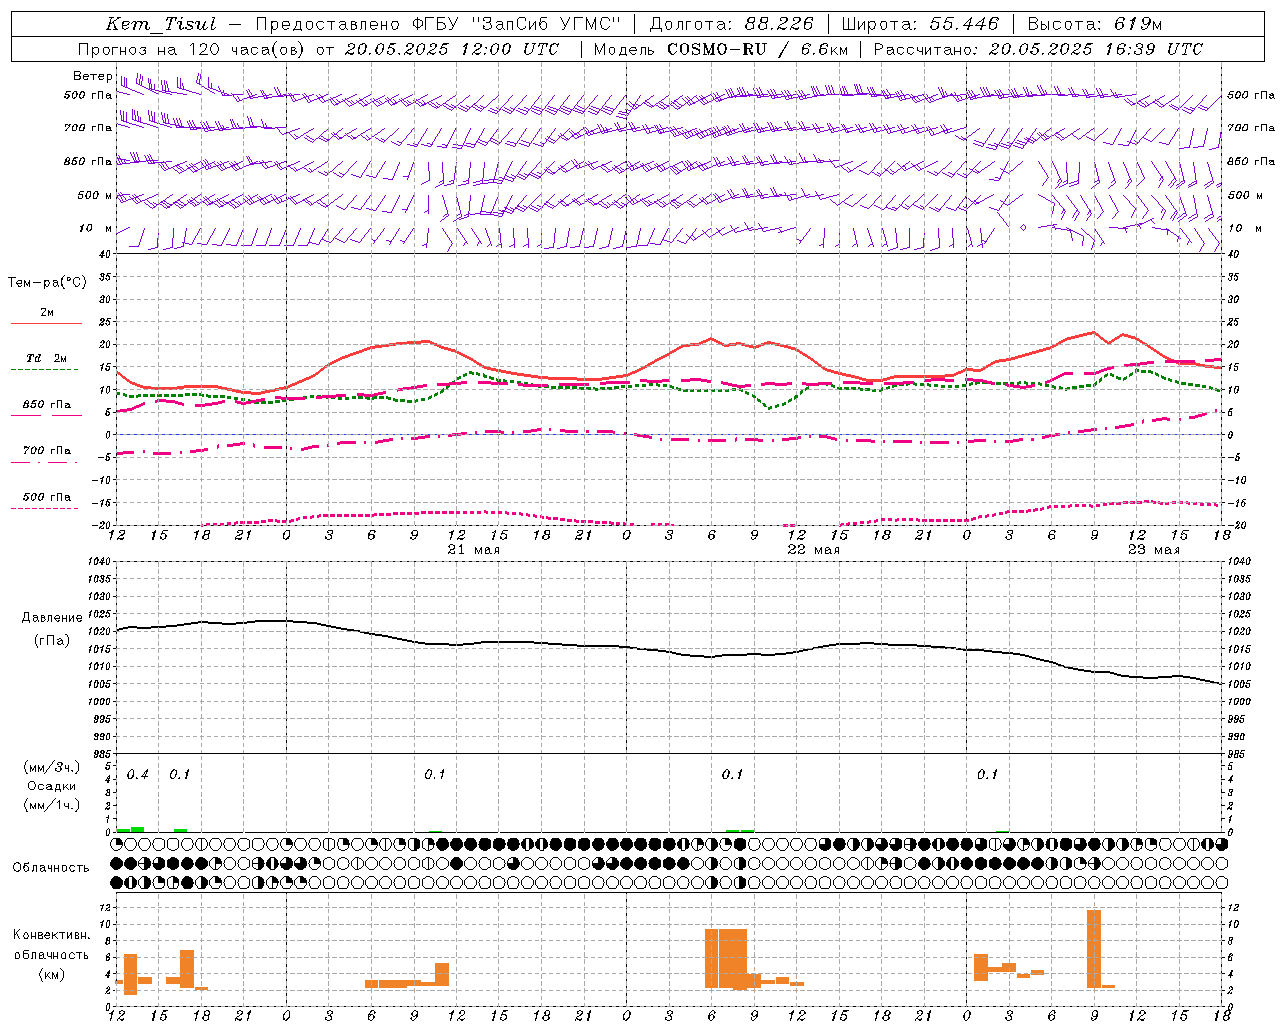Click the Осадки panel label
1280x1024 pixels.
(51, 786)
